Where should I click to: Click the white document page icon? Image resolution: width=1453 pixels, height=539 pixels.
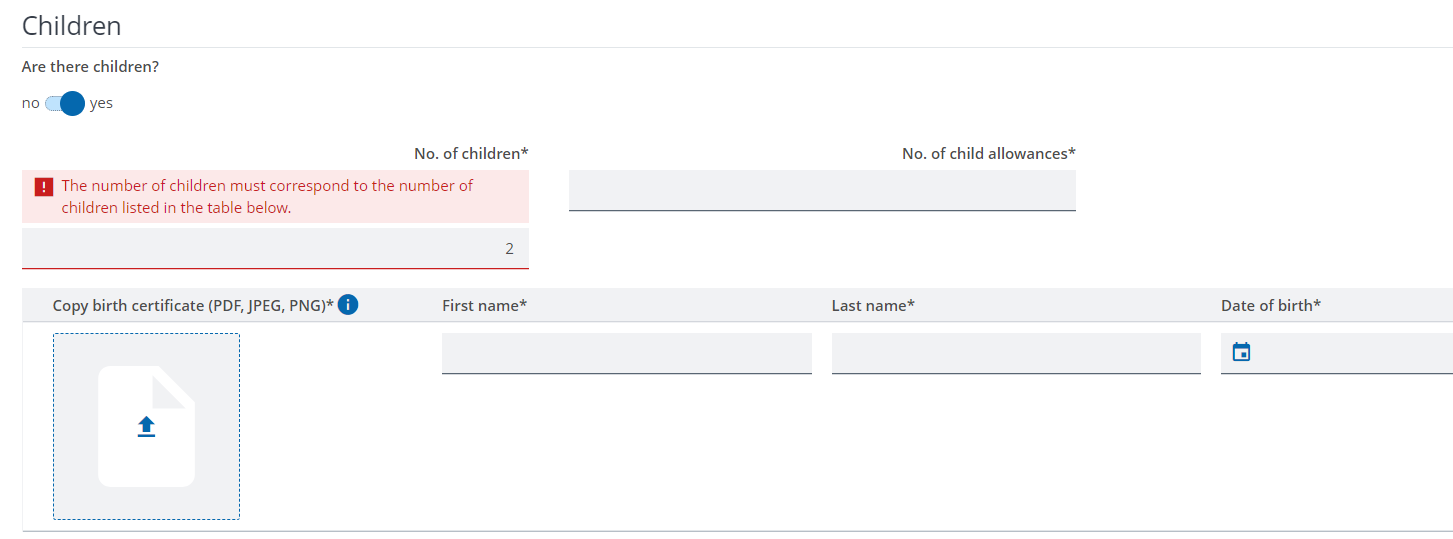(x=146, y=426)
